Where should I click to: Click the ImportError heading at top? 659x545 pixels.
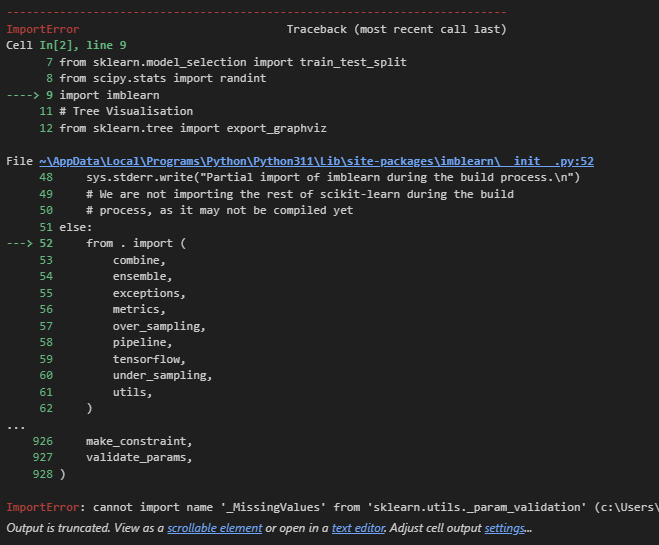(x=42, y=29)
